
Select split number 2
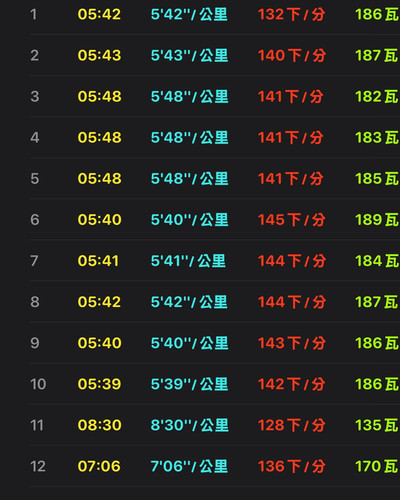tap(34, 55)
